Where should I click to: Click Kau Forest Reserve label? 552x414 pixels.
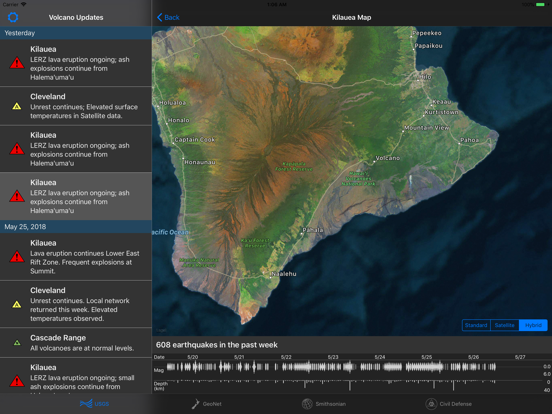click(255, 243)
